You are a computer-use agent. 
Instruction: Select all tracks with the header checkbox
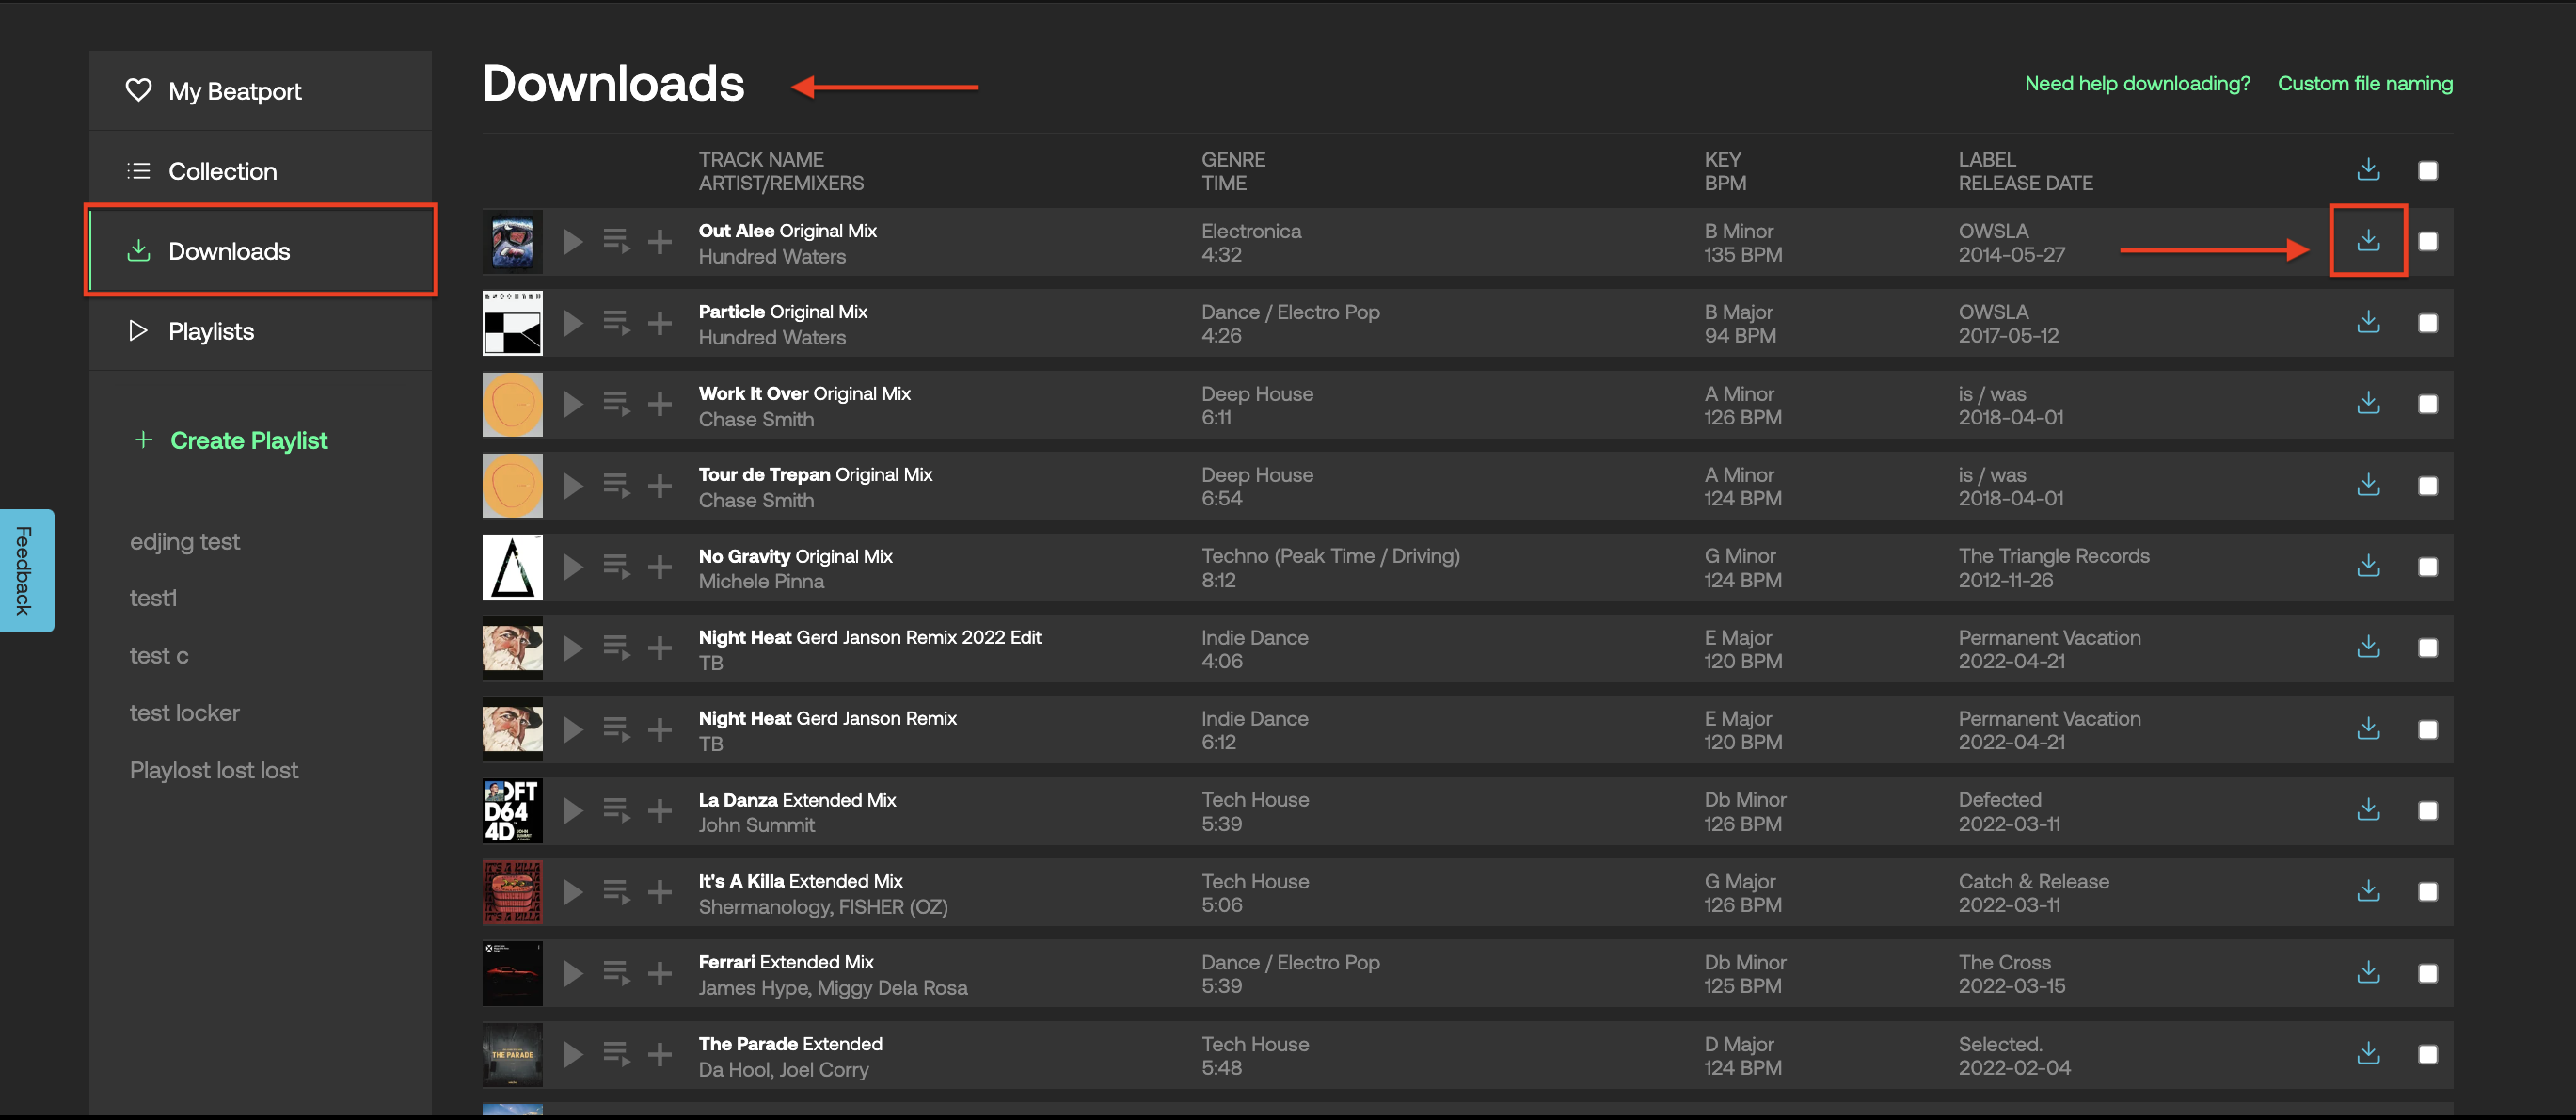(x=2427, y=170)
